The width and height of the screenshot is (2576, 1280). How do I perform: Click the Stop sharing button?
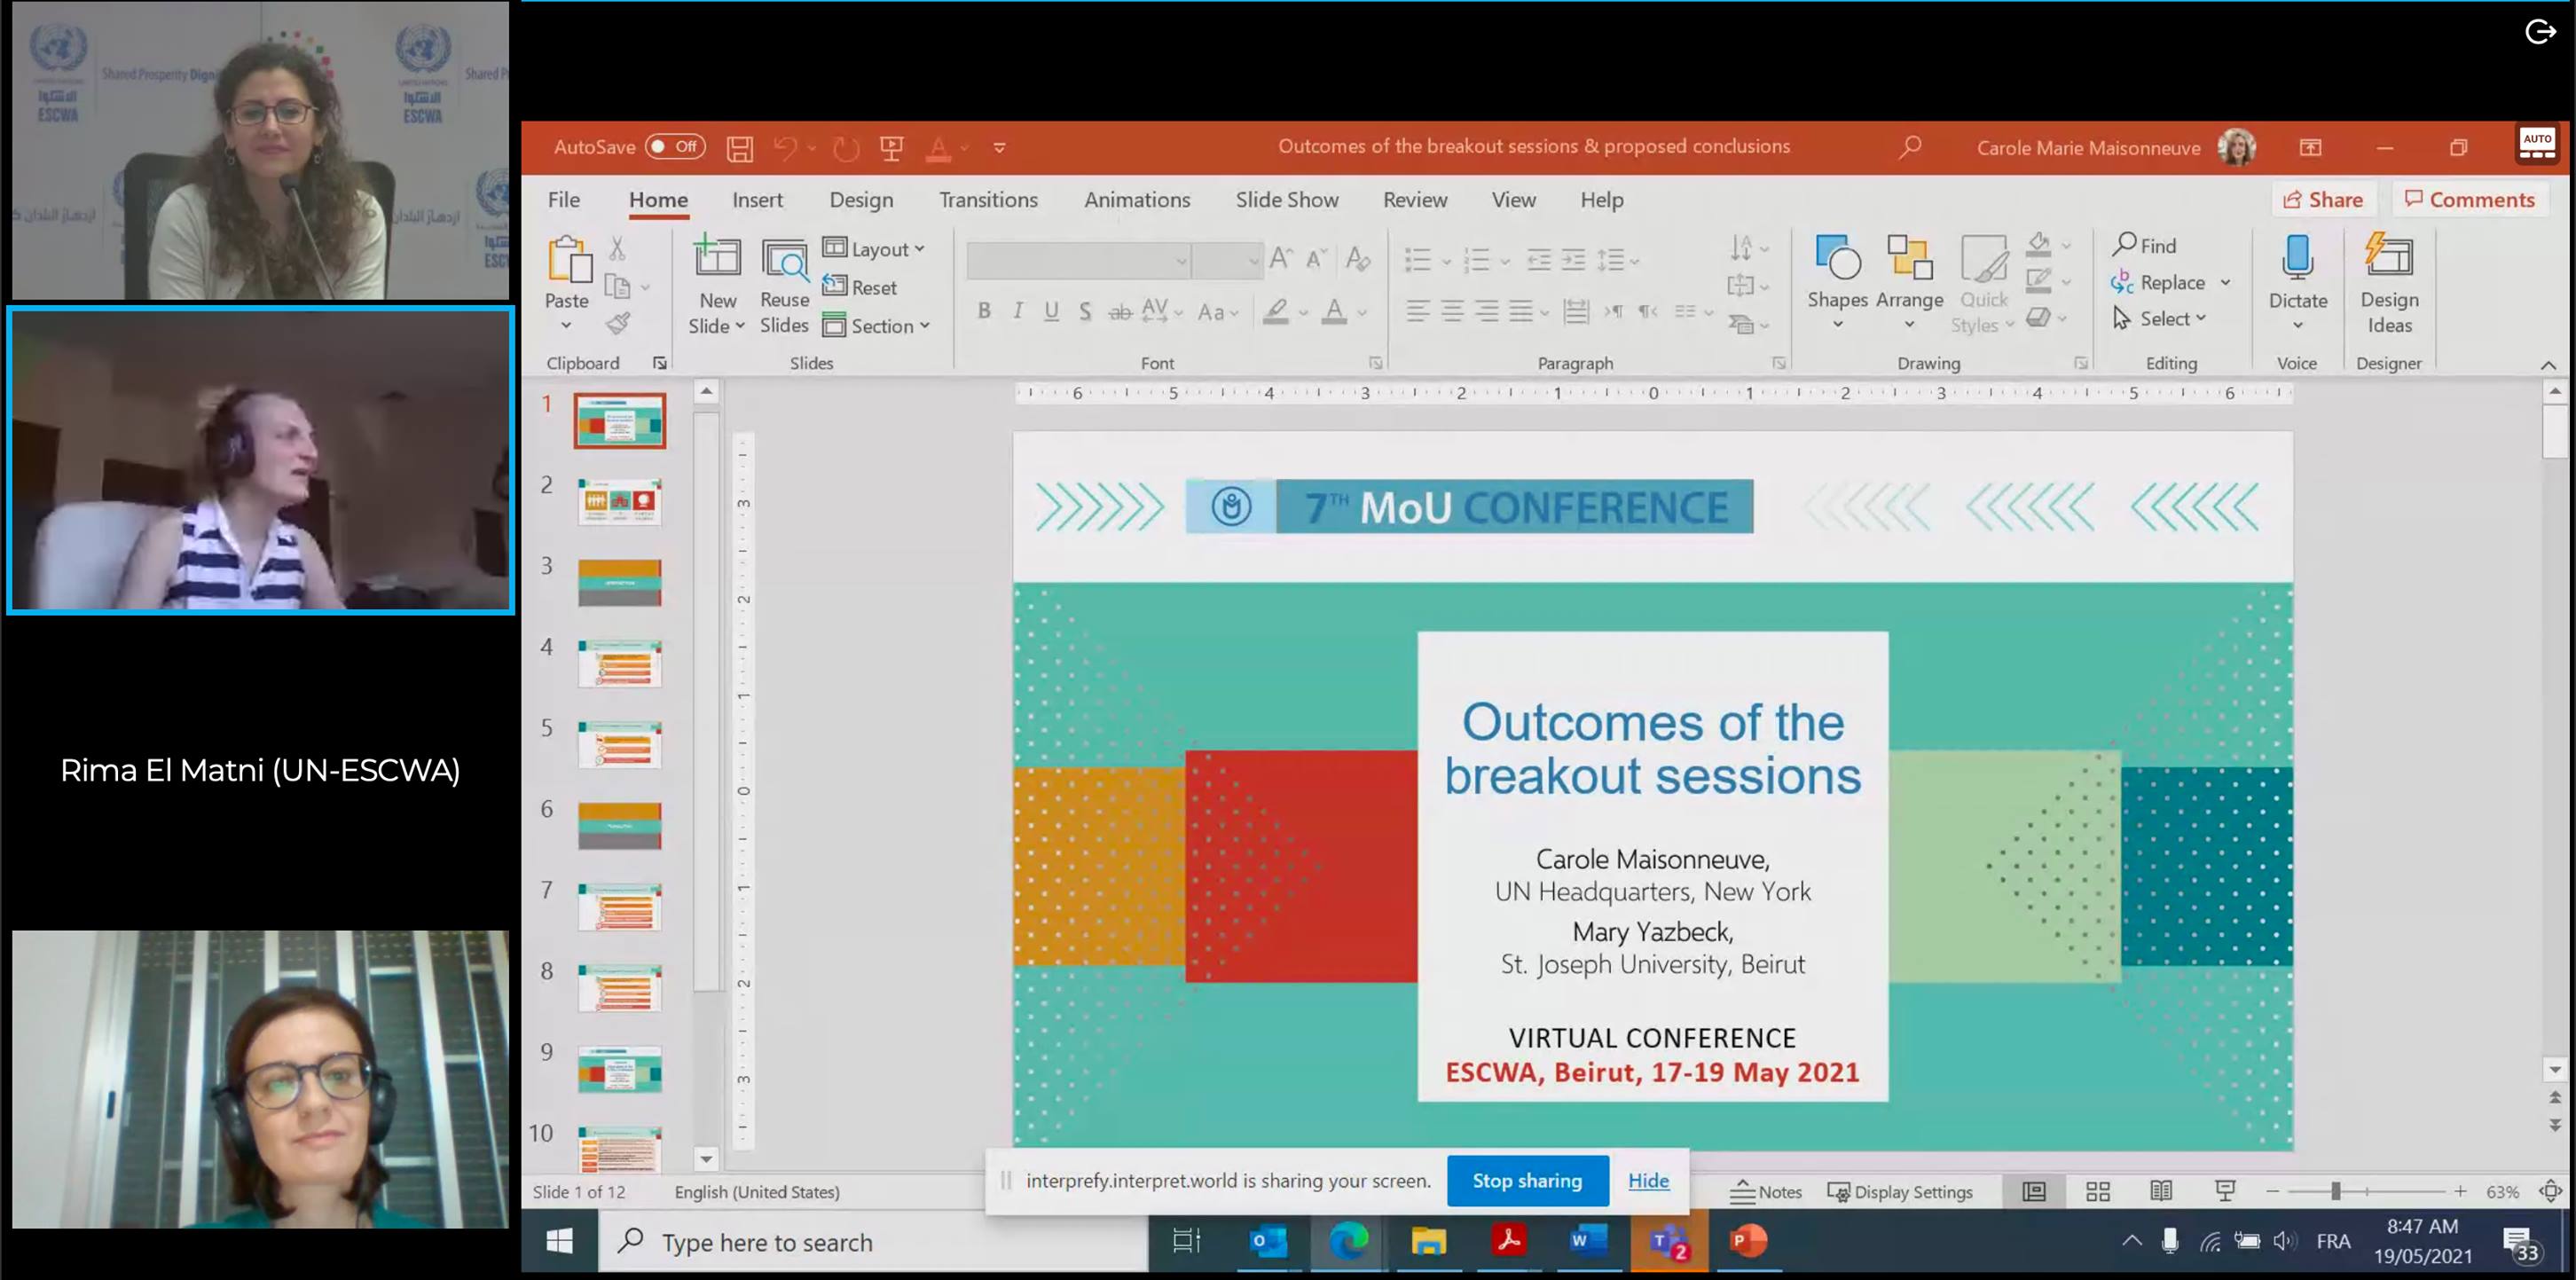[1527, 1181]
